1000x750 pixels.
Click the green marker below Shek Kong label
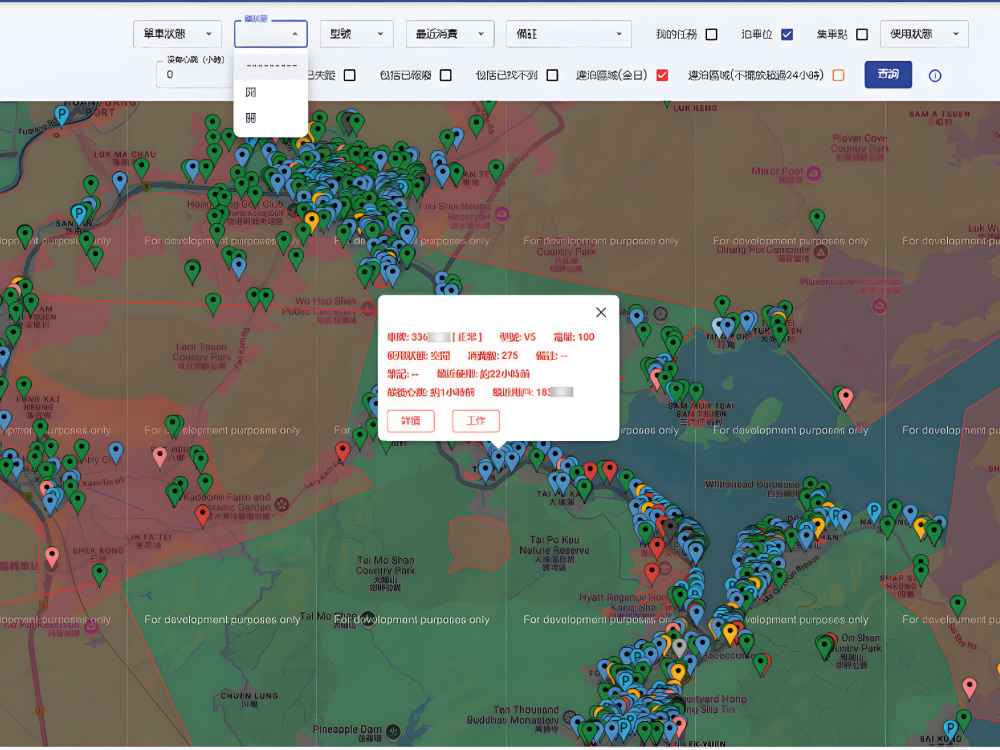(x=99, y=575)
